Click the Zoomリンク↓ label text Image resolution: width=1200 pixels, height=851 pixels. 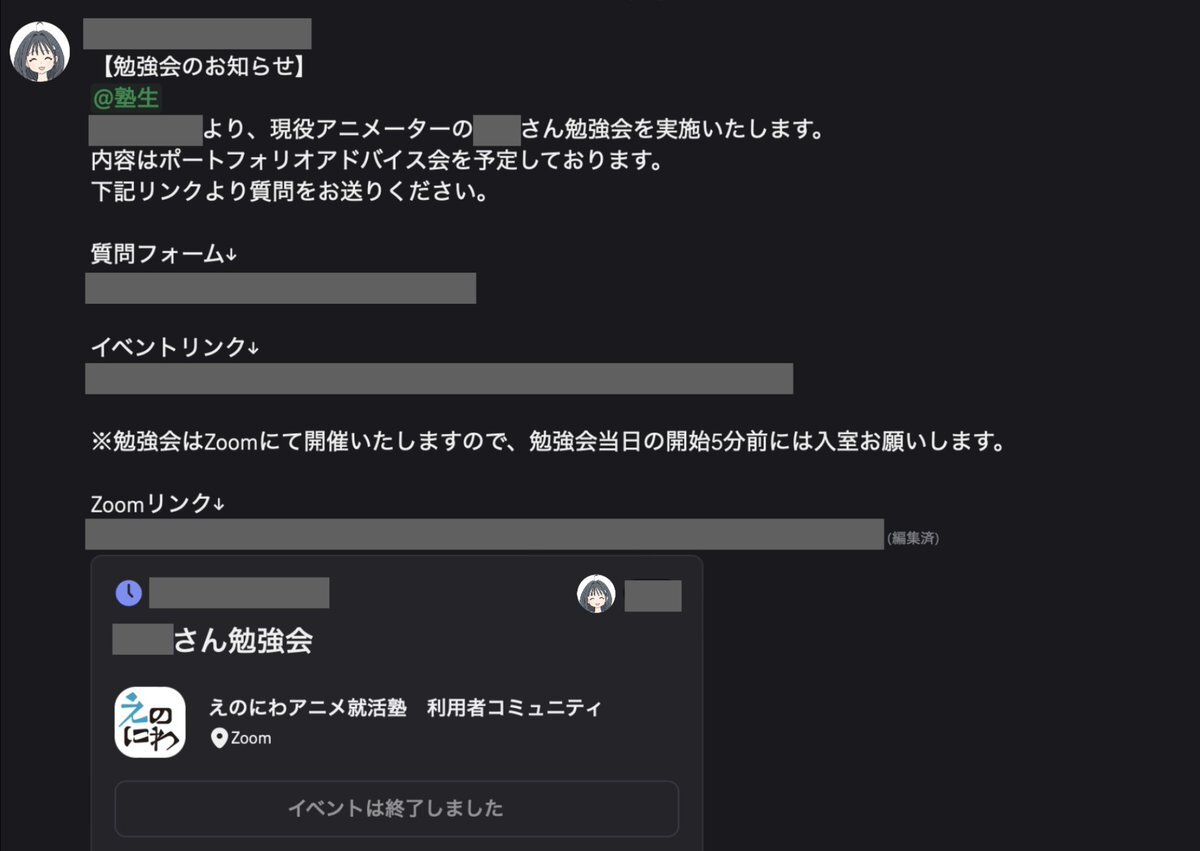pos(158,505)
